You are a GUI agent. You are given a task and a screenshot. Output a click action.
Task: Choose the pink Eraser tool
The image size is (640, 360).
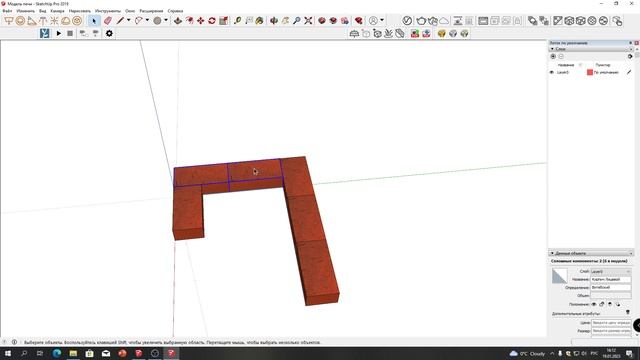tap(108, 20)
